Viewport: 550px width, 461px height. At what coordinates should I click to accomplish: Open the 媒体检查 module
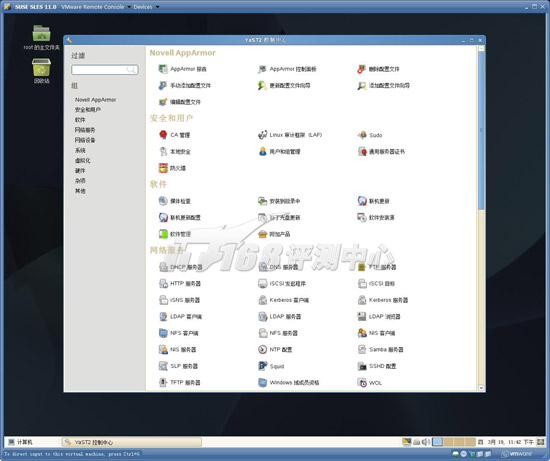click(x=175, y=201)
